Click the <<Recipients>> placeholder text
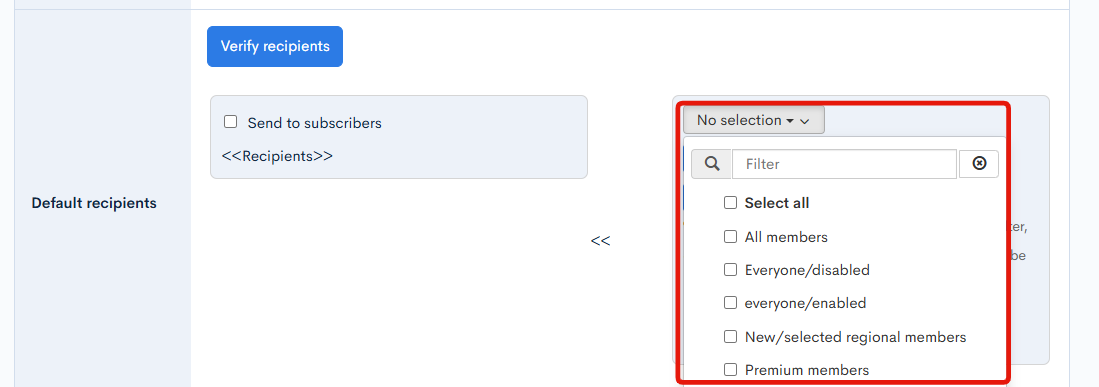Viewport: 1099px width, 387px height. (277, 156)
